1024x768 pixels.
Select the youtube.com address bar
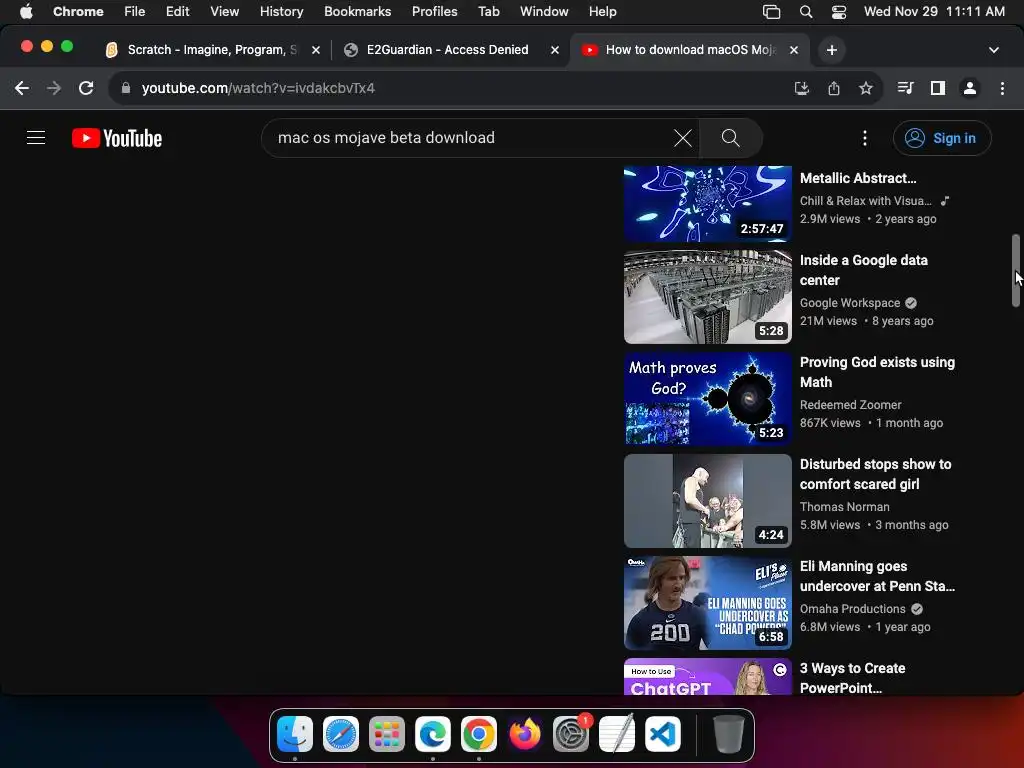[x=451, y=88]
